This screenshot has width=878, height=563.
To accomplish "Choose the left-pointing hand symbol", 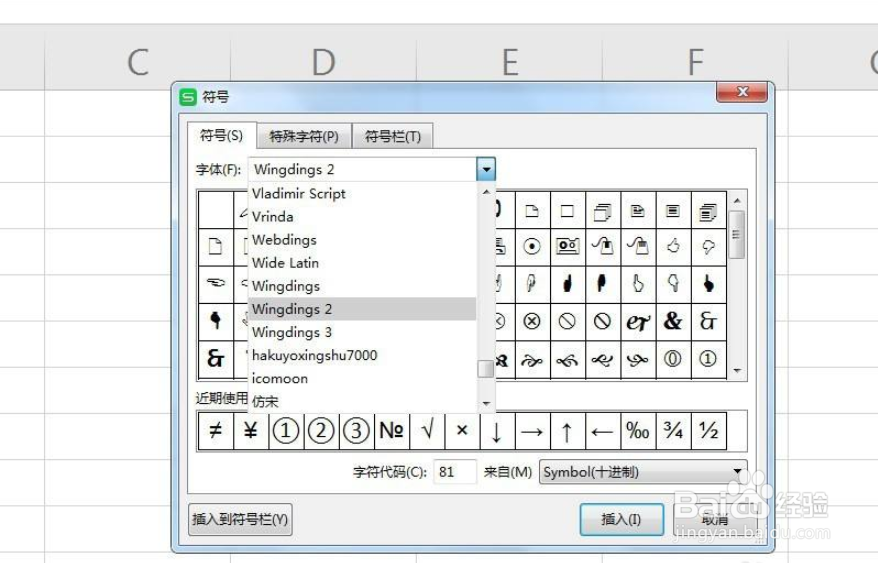I will coord(216,283).
